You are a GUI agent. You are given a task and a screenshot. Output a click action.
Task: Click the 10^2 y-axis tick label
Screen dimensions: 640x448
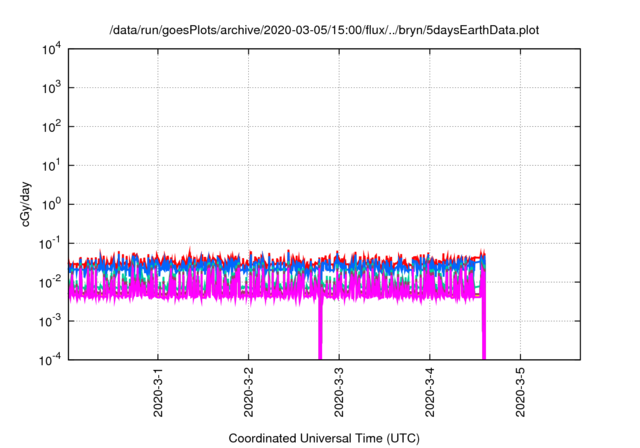51,127
